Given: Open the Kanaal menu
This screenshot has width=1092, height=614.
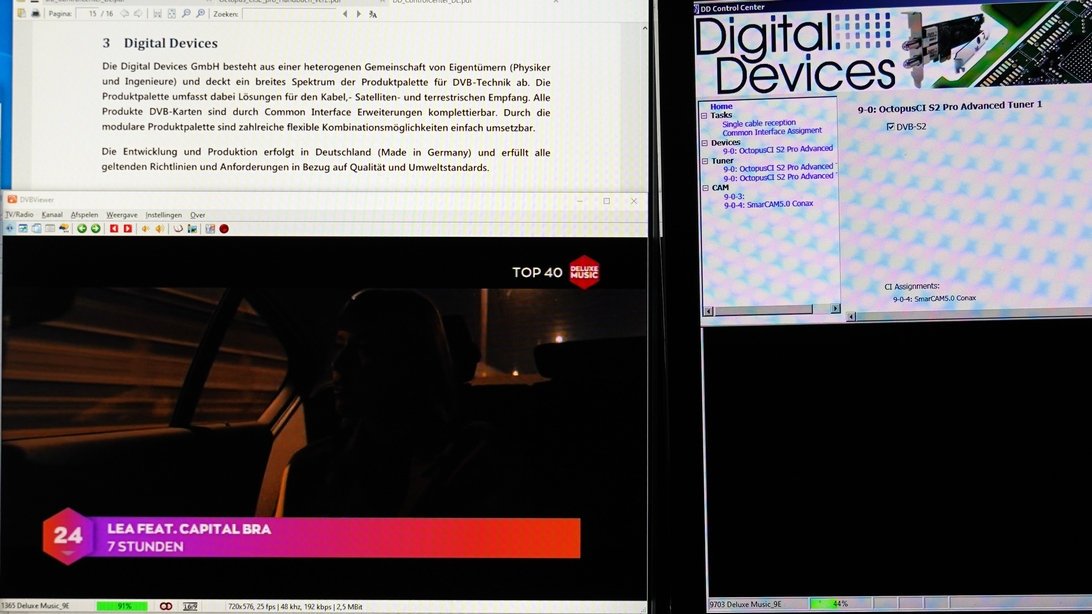Looking at the screenshot, I should click(x=52, y=215).
